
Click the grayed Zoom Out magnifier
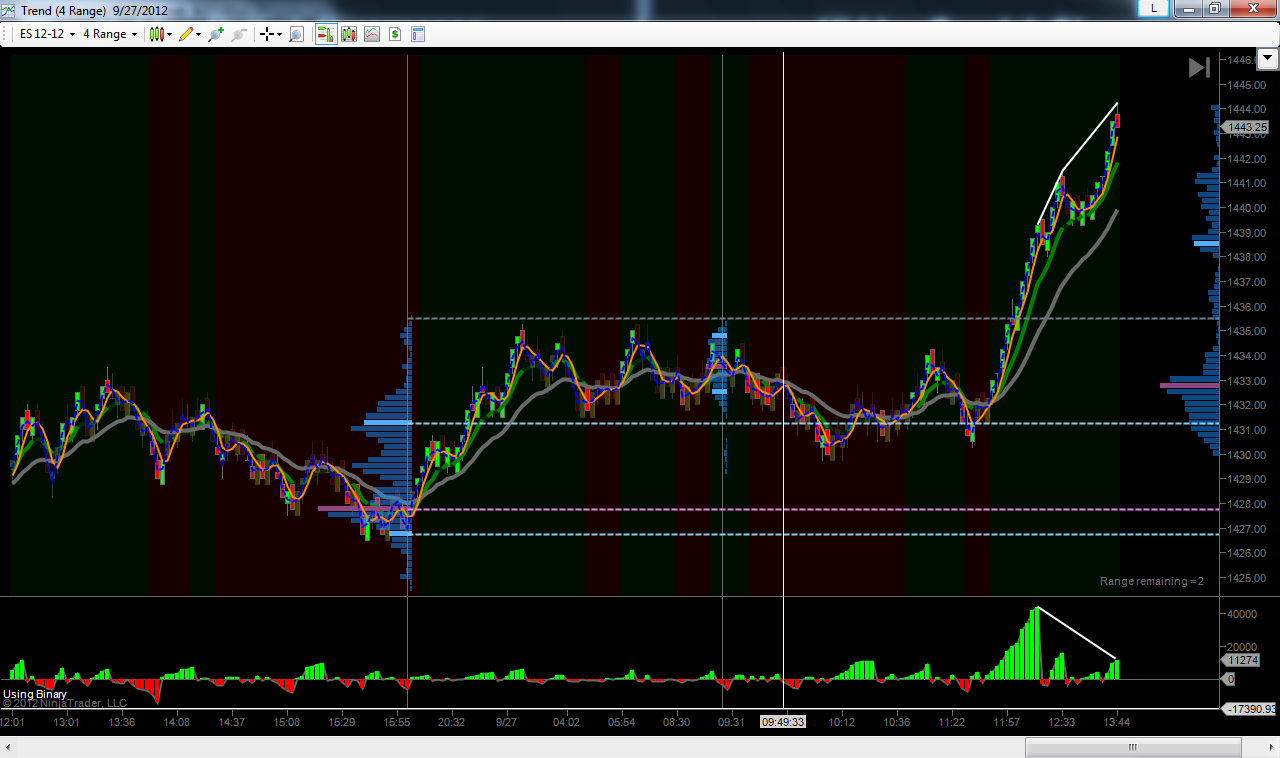(x=239, y=34)
